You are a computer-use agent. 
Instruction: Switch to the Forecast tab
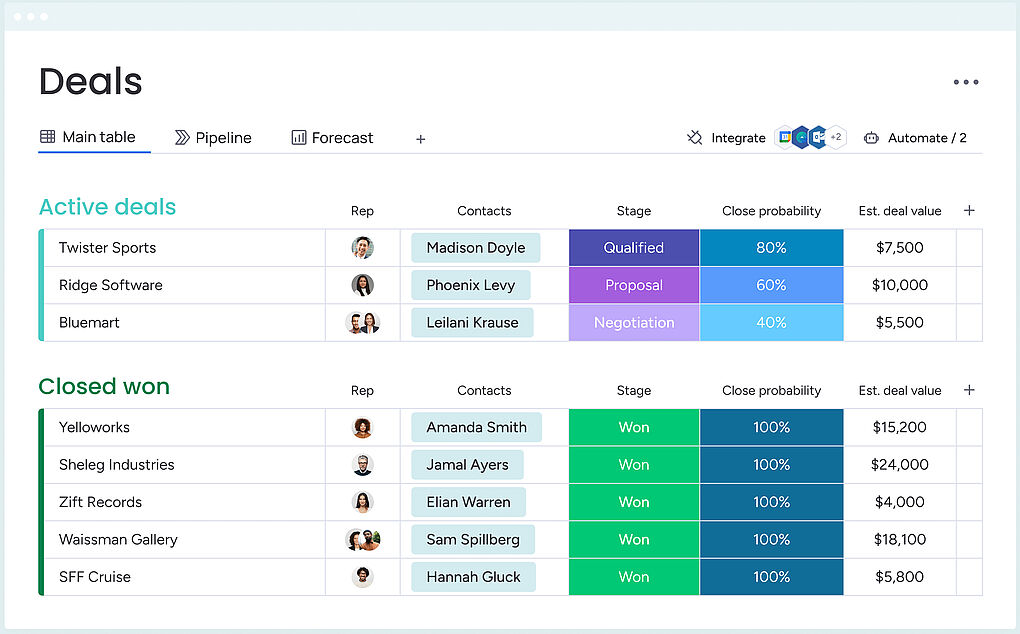click(x=332, y=138)
